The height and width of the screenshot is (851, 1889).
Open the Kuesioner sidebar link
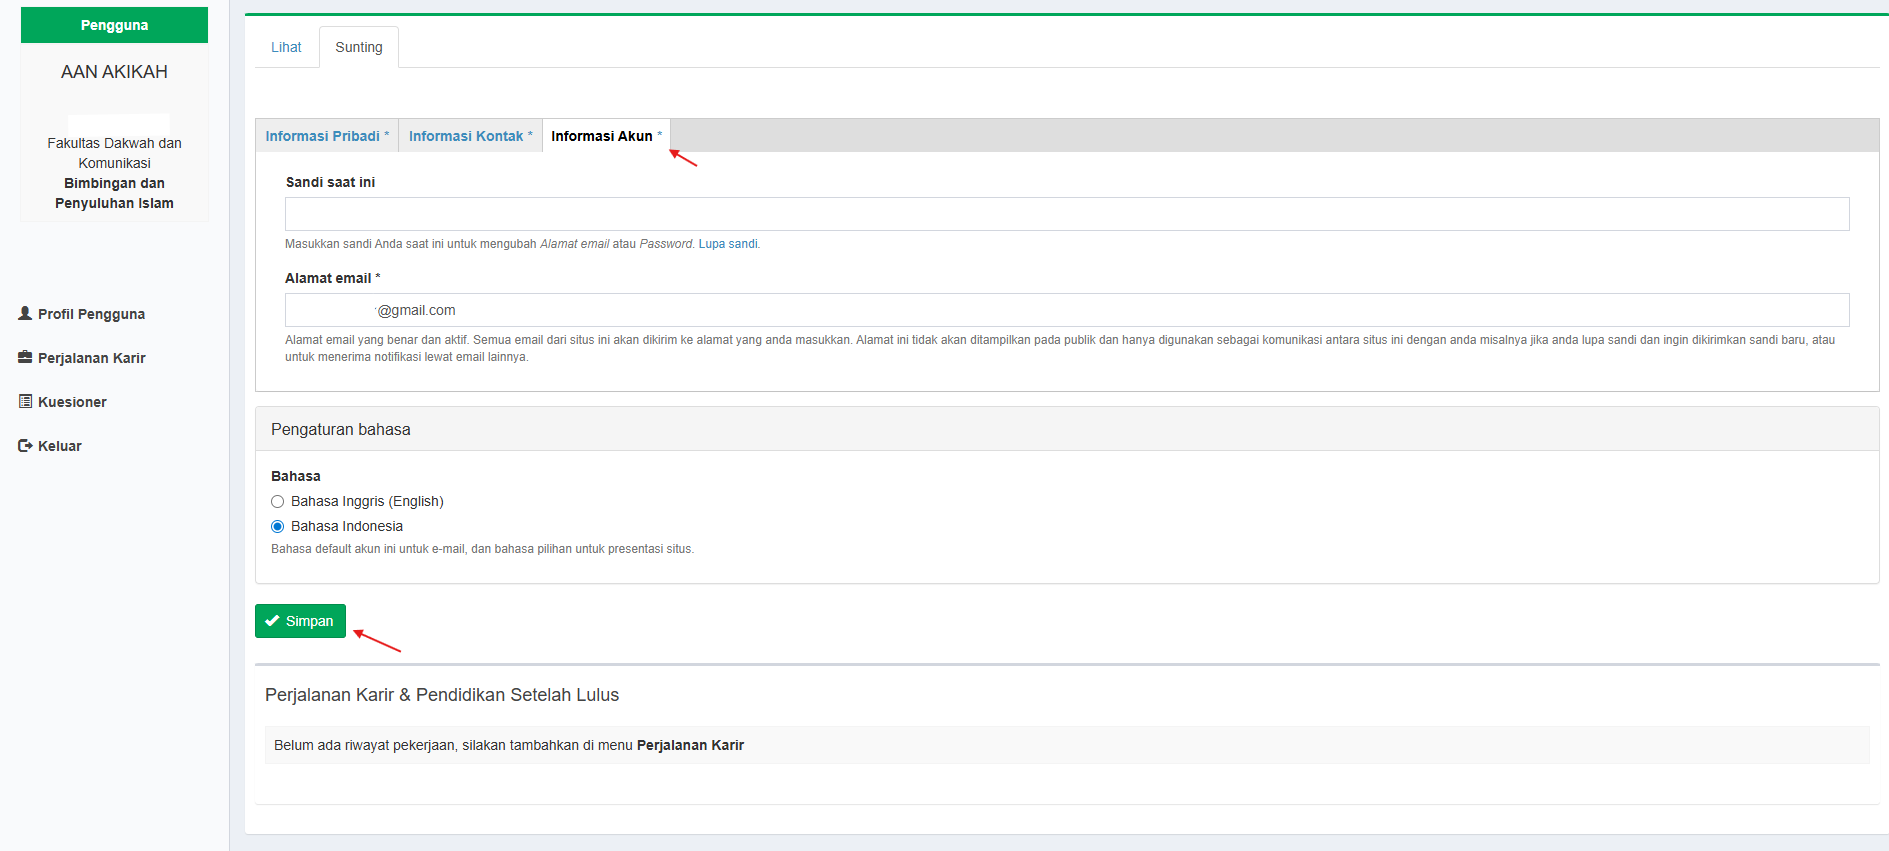point(72,402)
